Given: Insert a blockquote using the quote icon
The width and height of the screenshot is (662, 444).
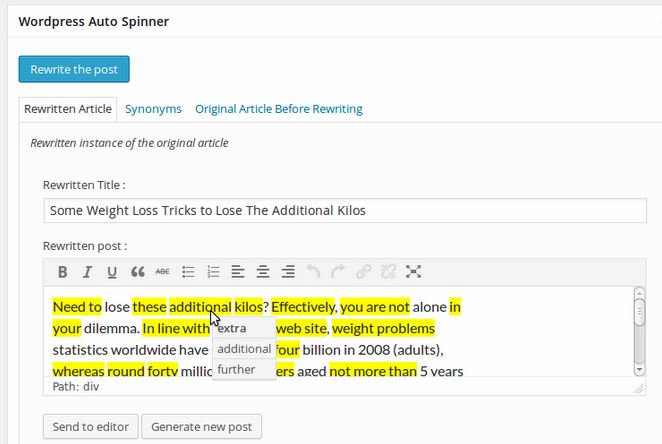Looking at the screenshot, I should pyautogui.click(x=138, y=272).
